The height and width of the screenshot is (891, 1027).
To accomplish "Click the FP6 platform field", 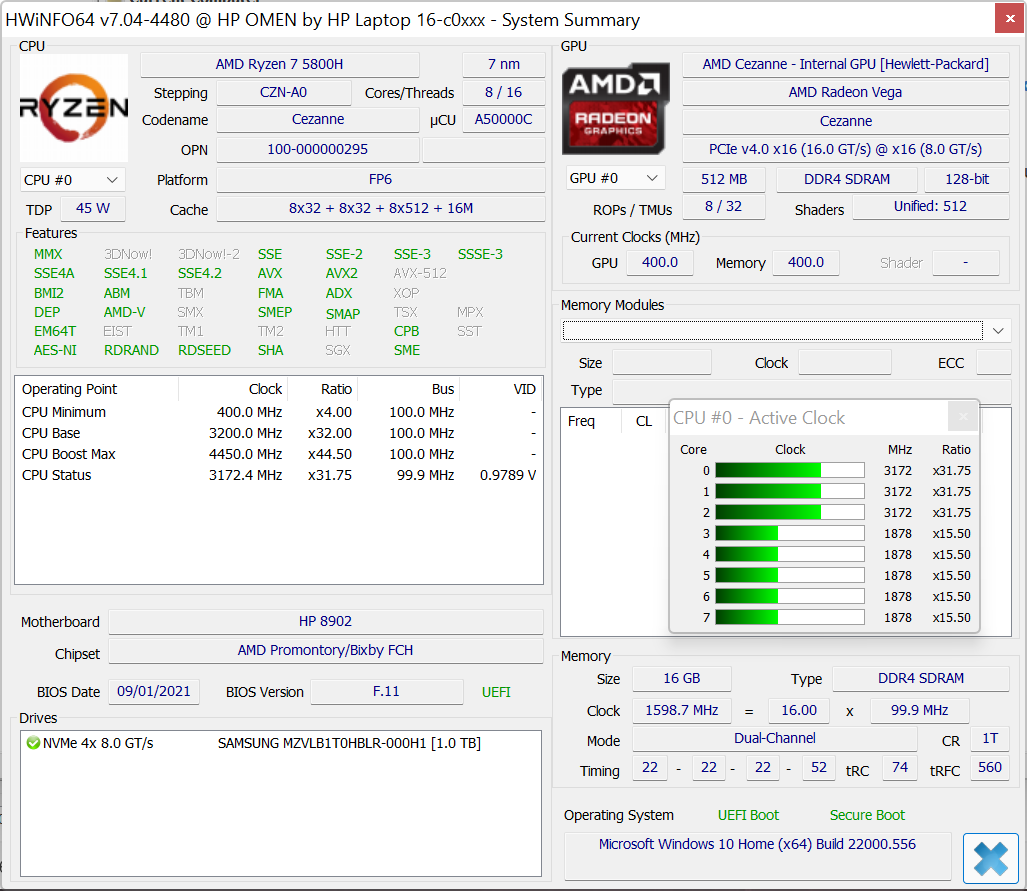I will (381, 180).
